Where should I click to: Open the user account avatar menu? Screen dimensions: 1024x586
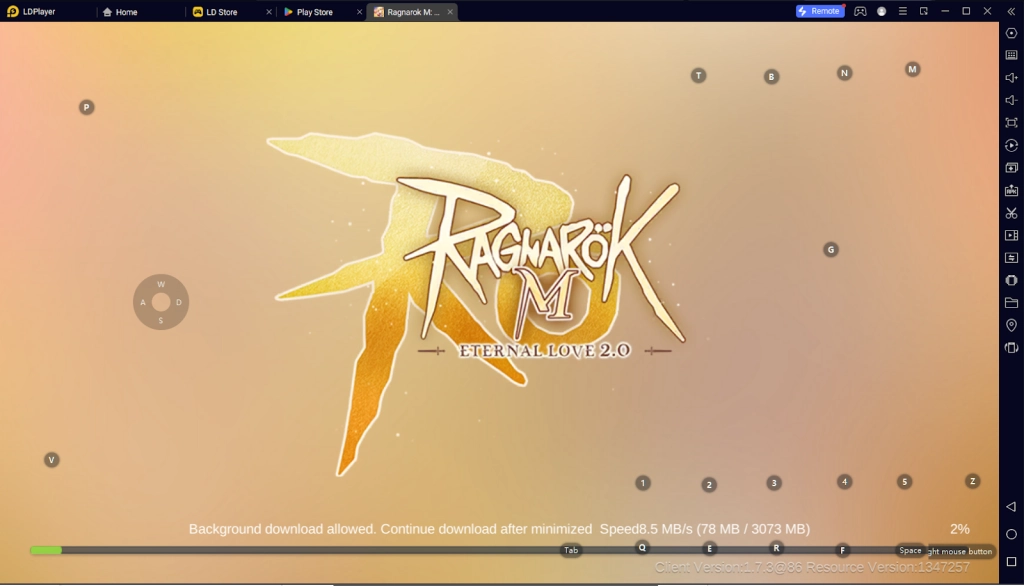[x=881, y=11]
